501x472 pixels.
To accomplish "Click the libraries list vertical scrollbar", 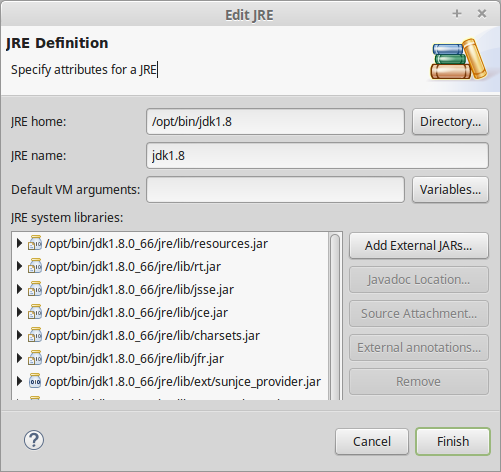I will coord(335,316).
